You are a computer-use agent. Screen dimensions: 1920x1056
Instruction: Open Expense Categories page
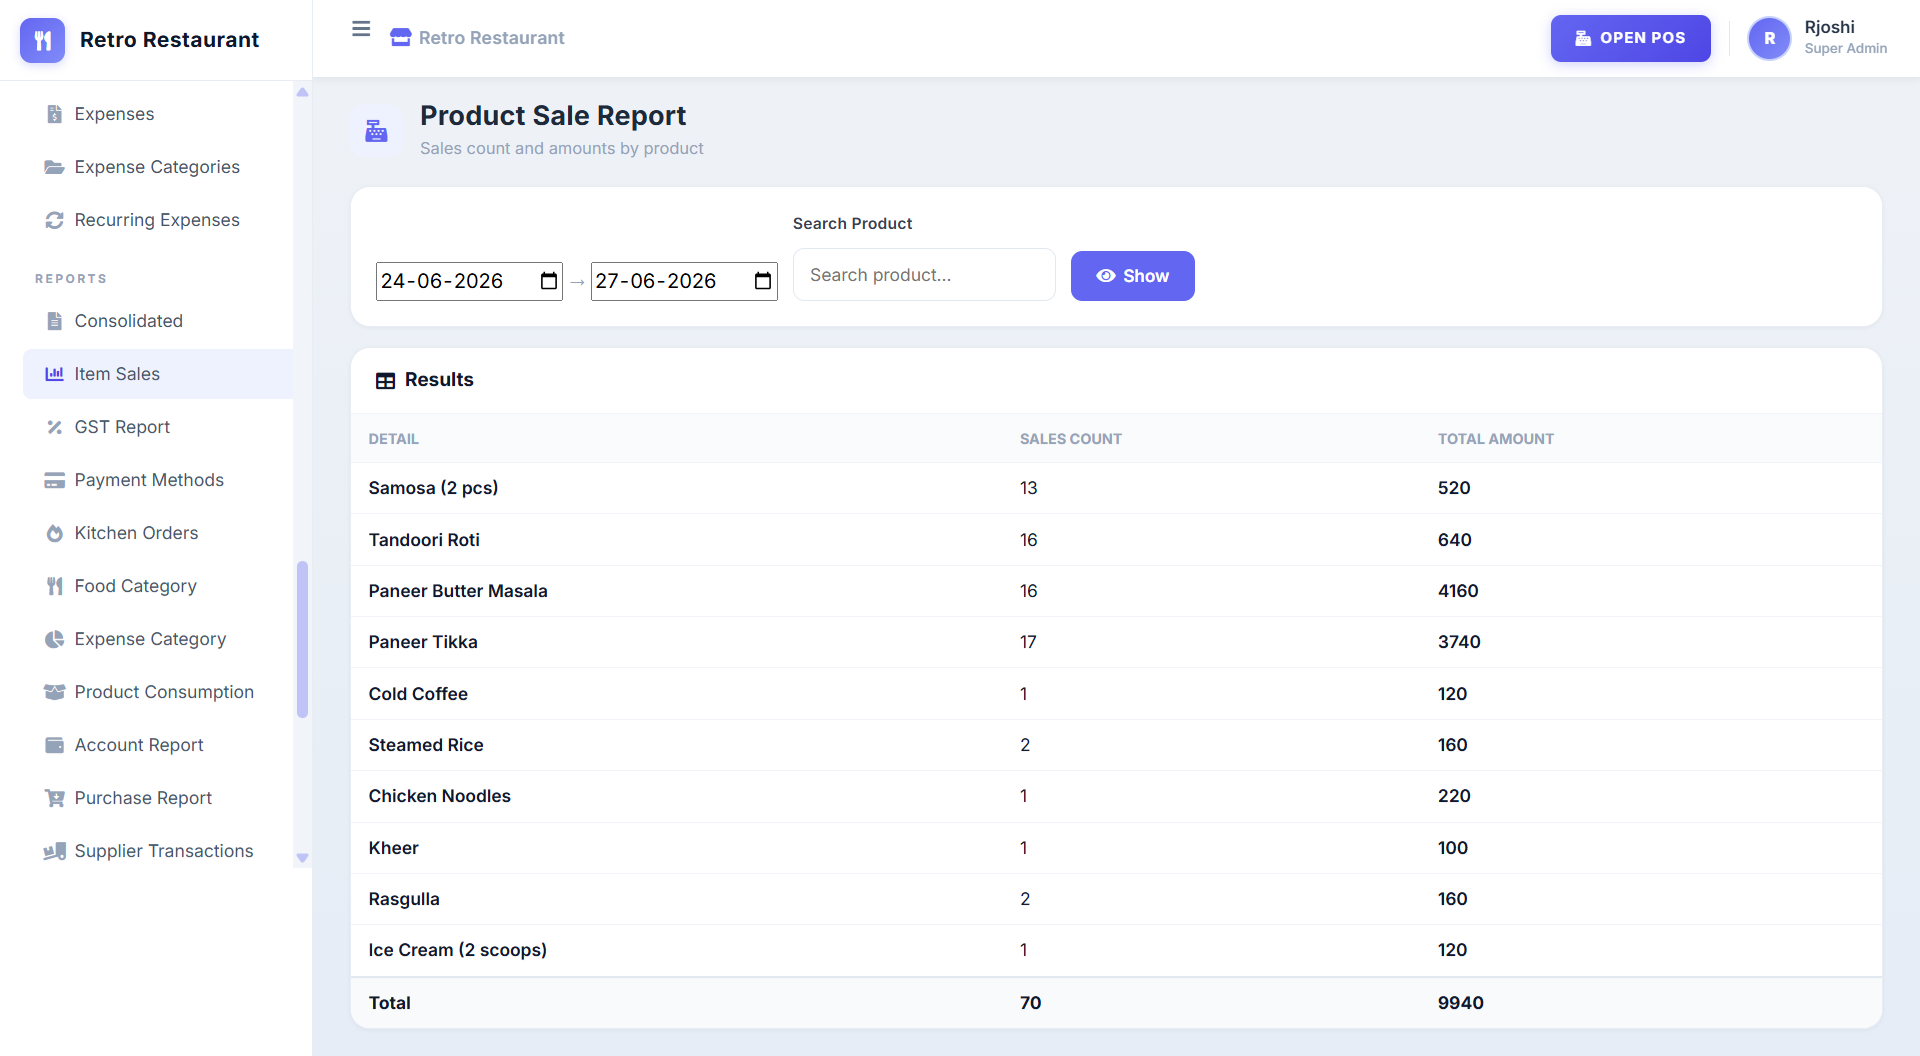[x=158, y=167]
